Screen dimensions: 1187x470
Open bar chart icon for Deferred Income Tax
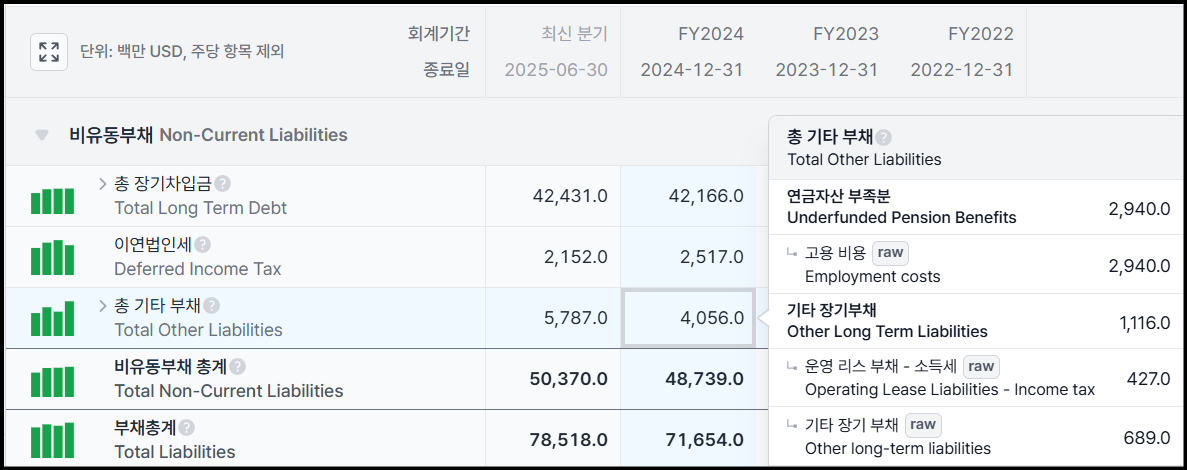52,257
